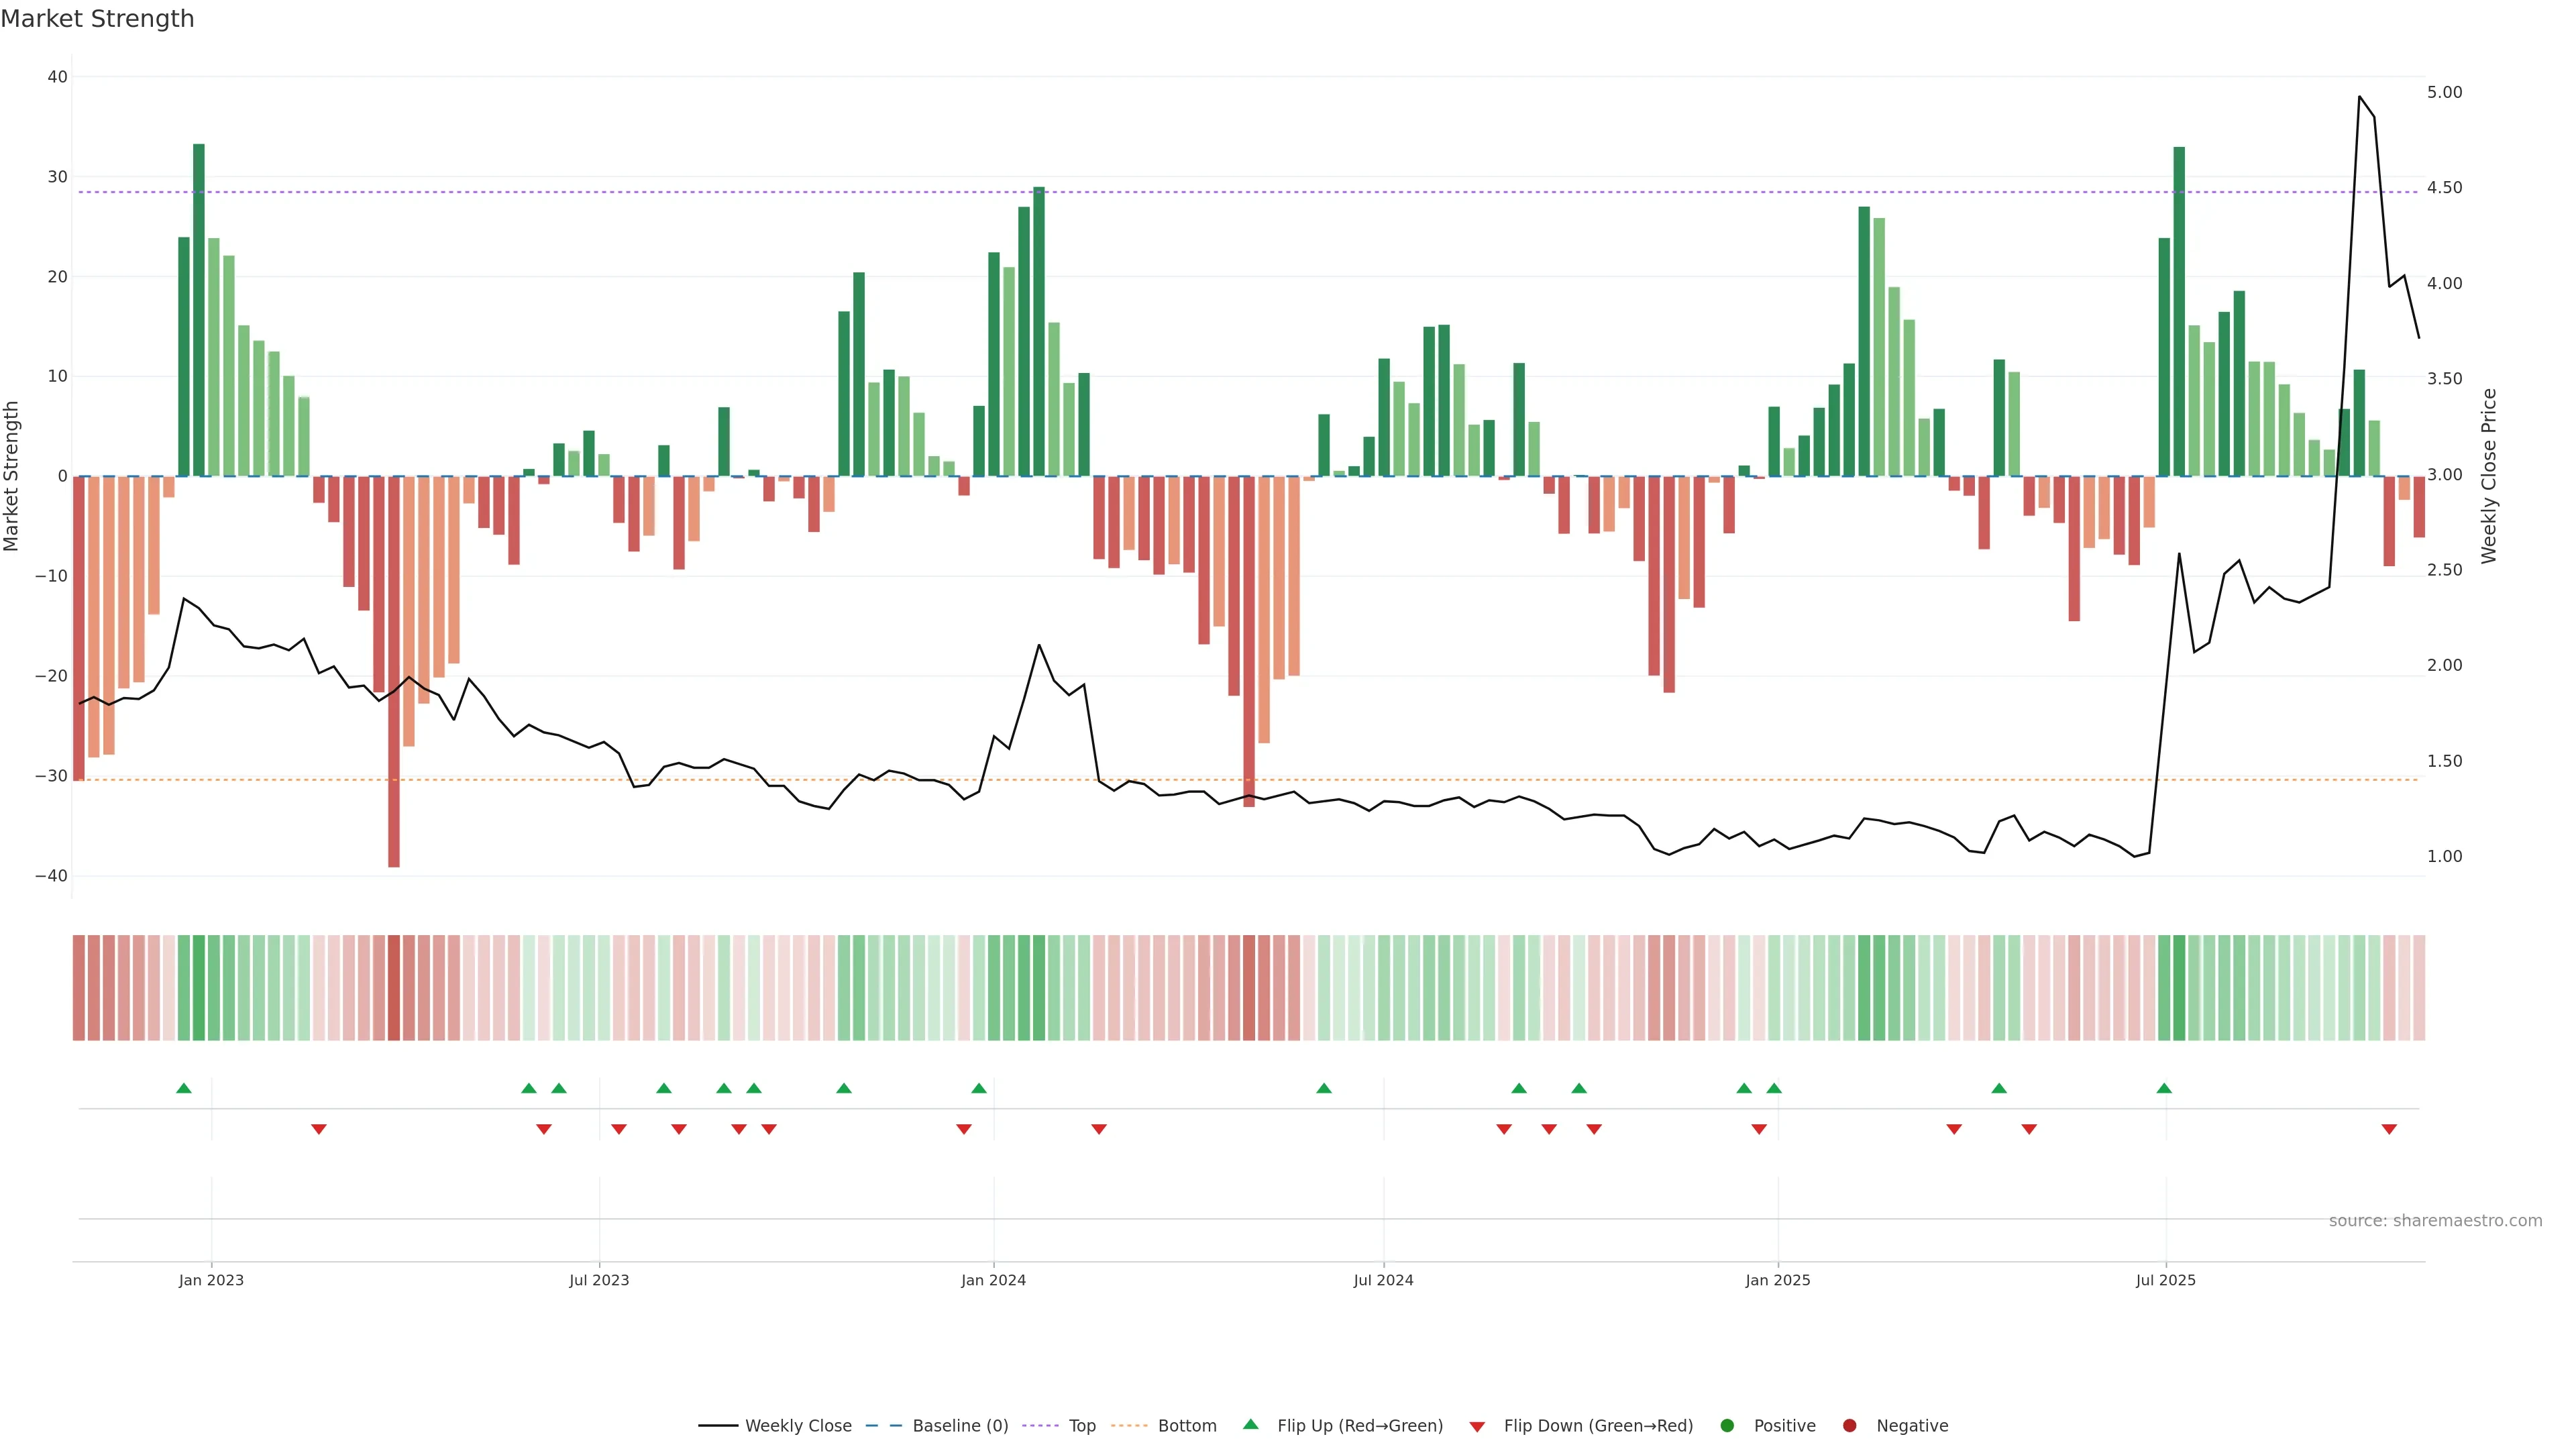2576x1449 pixels.
Task: Click the first green Flip Up triangle marker
Action: click(184, 1088)
